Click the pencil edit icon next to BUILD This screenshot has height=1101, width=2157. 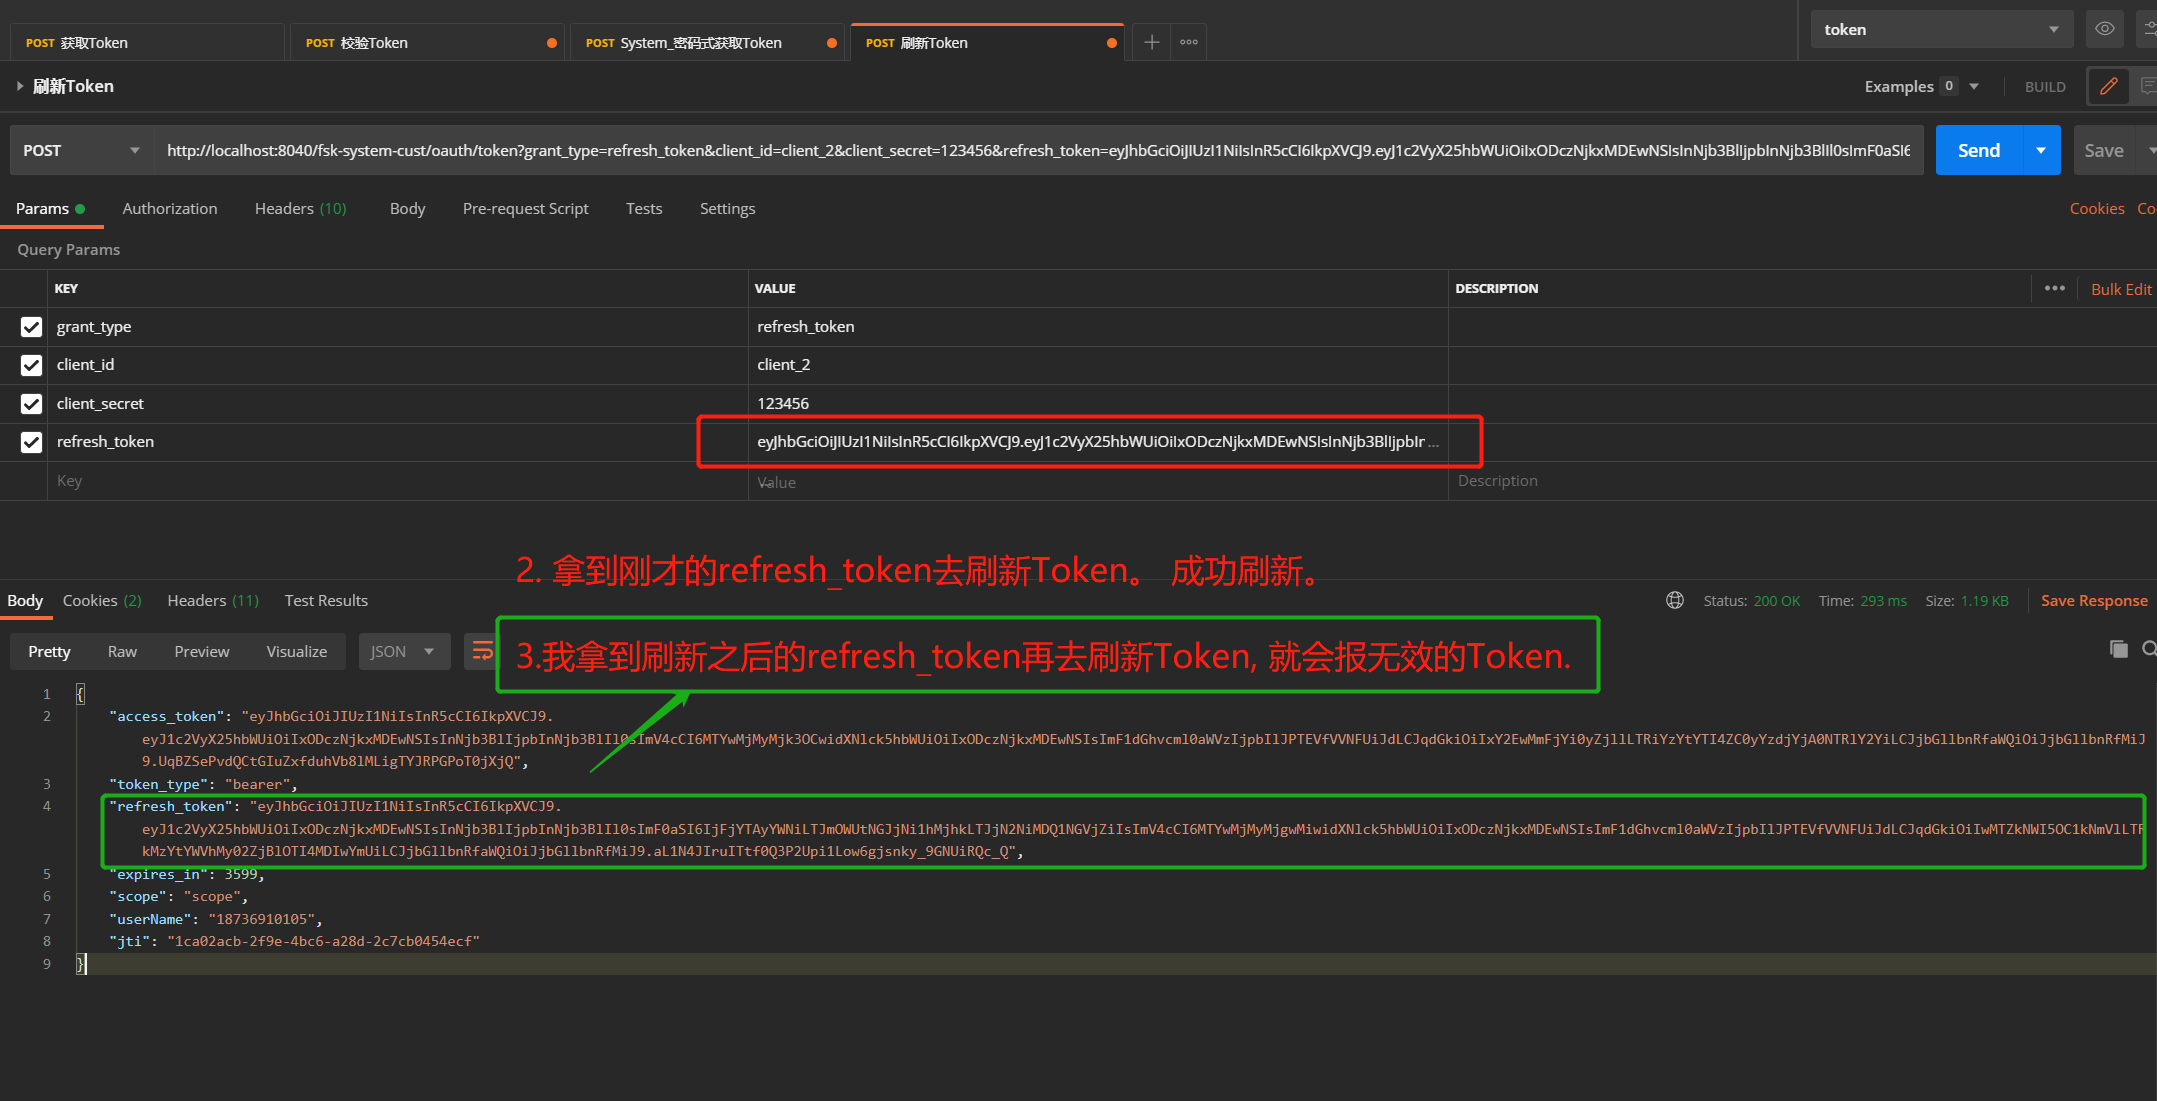(x=2108, y=86)
